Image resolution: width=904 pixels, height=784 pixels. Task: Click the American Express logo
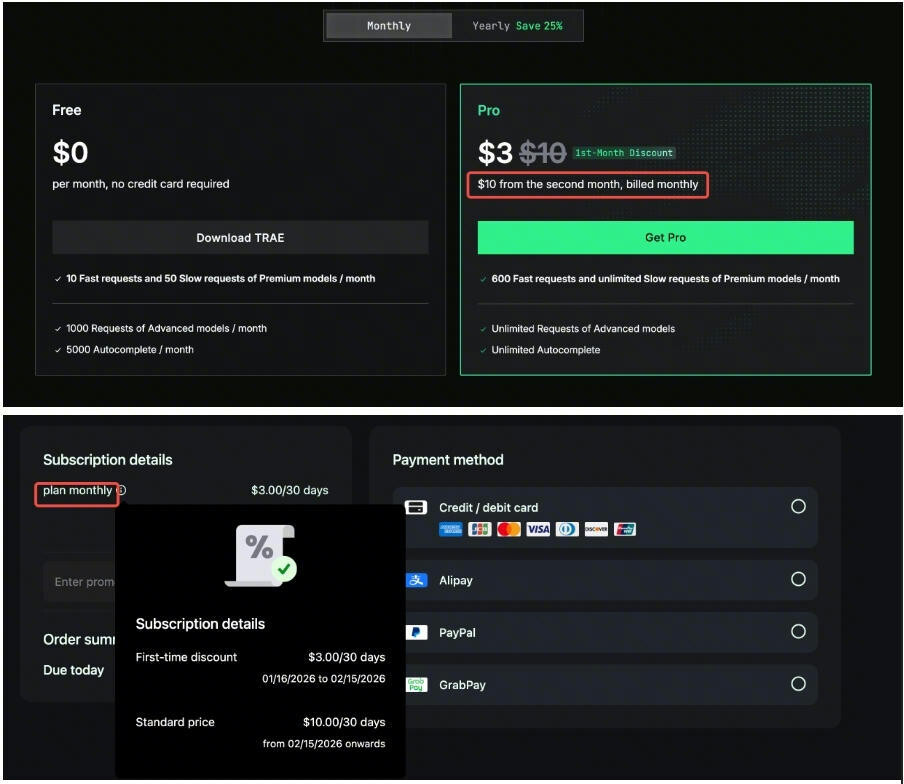[450, 529]
